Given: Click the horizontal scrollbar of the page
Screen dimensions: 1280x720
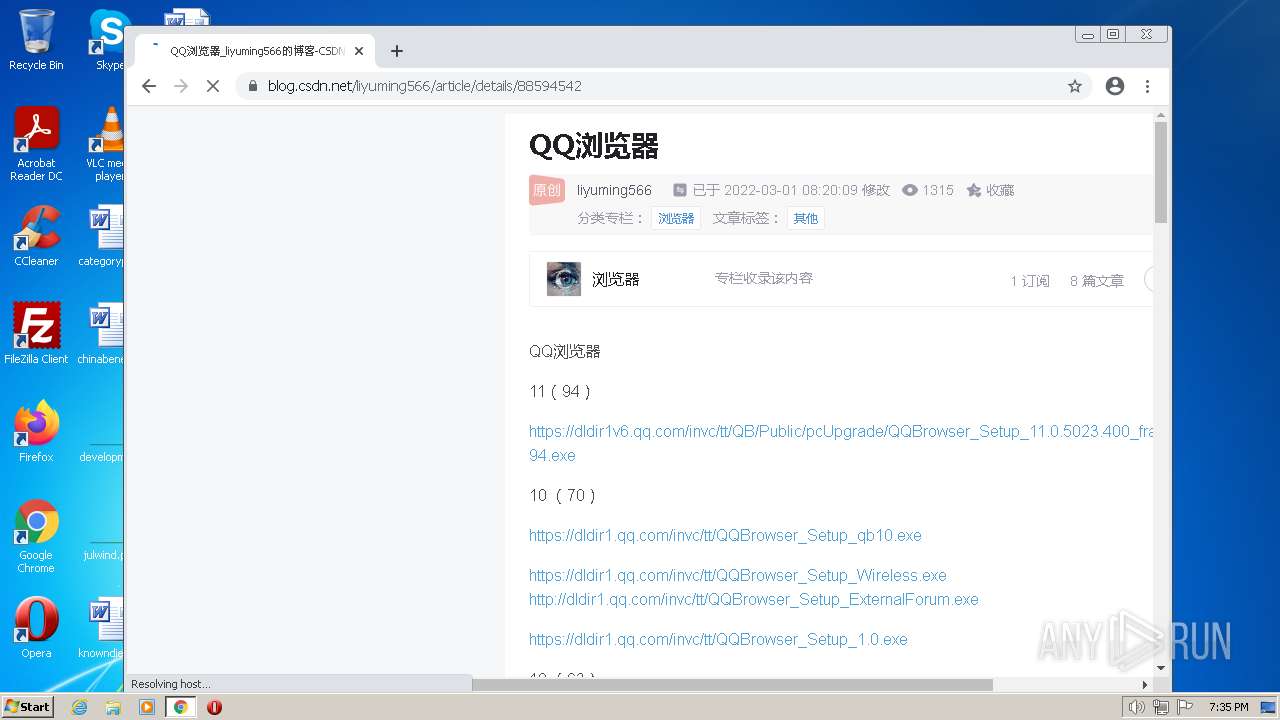Looking at the screenshot, I should tap(732, 685).
